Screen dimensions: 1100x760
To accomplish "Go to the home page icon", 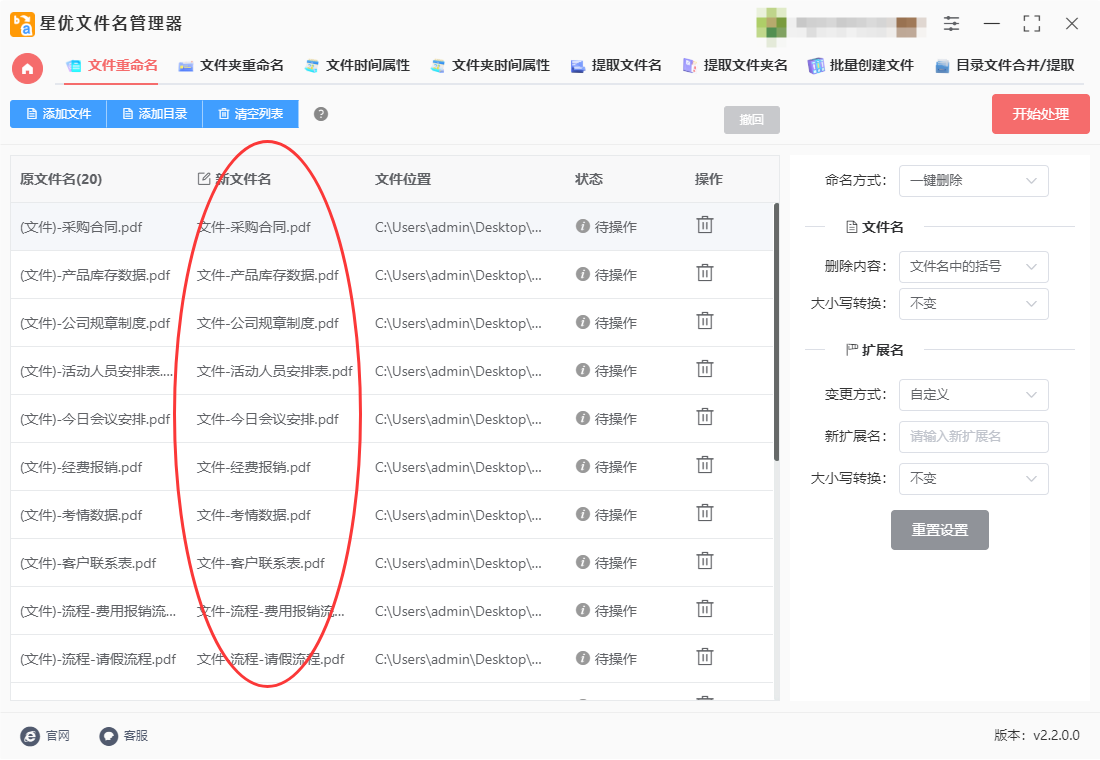I will pyautogui.click(x=27, y=69).
